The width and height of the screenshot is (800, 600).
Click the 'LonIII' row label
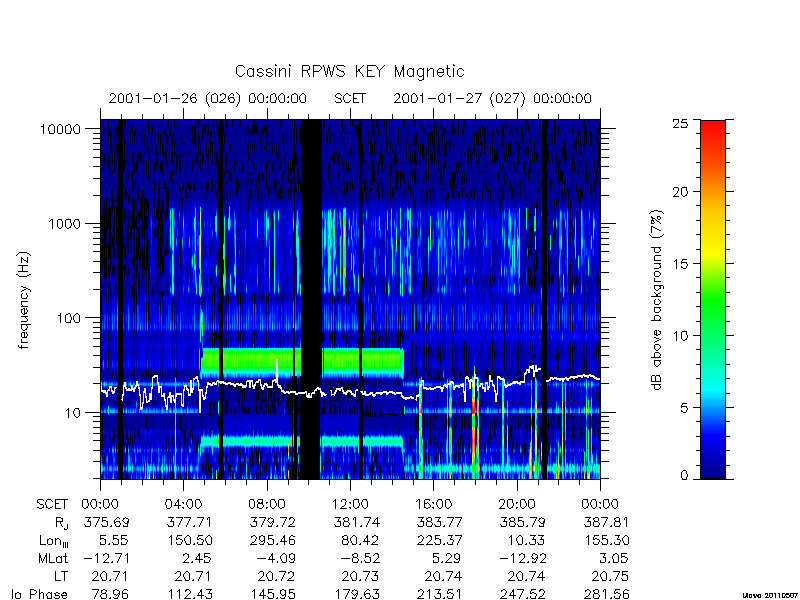pos(54,541)
